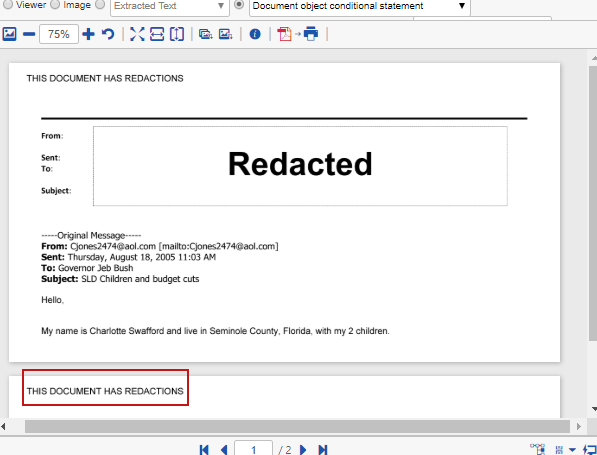Viewport: 597px width, 455px height.
Task: Click the Hello, greeting line
Action: coord(53,300)
